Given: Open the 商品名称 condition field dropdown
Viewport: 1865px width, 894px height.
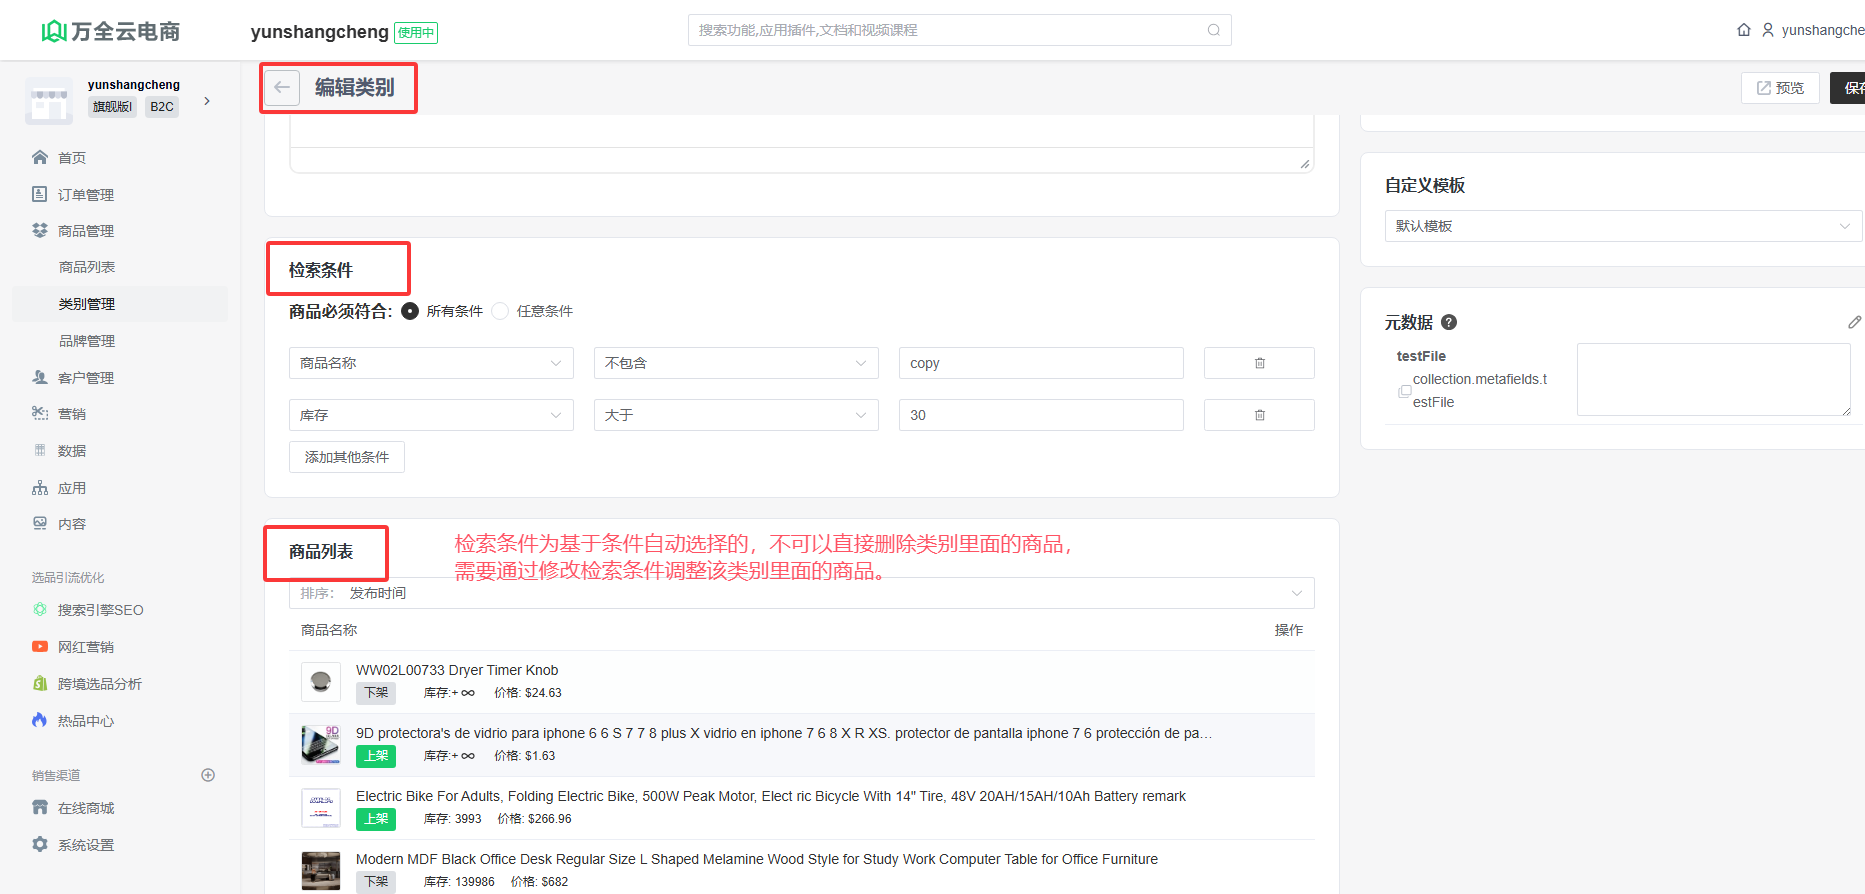Looking at the screenshot, I should [431, 363].
